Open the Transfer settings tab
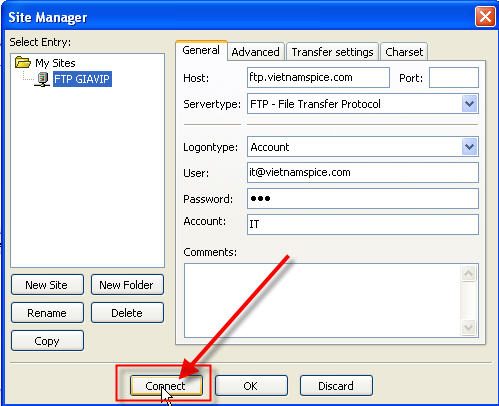Image resolution: width=499 pixels, height=406 pixels. pos(332,52)
